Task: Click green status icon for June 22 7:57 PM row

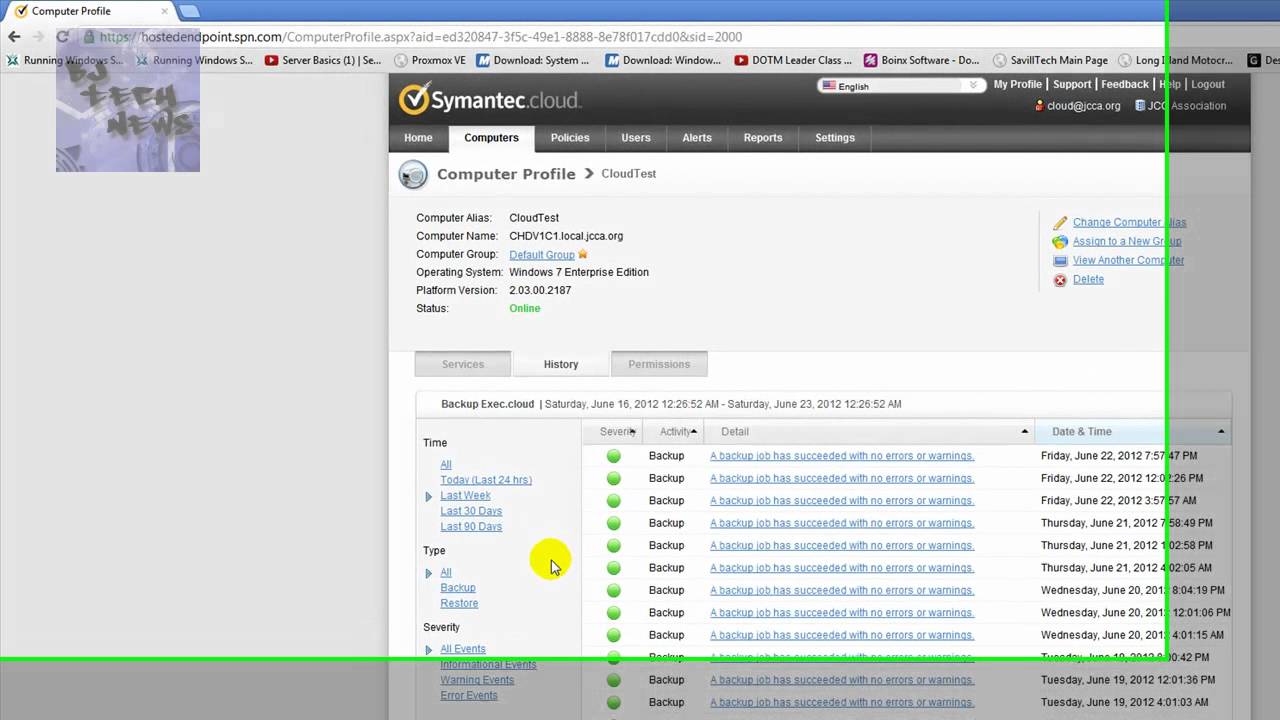Action: (614, 456)
